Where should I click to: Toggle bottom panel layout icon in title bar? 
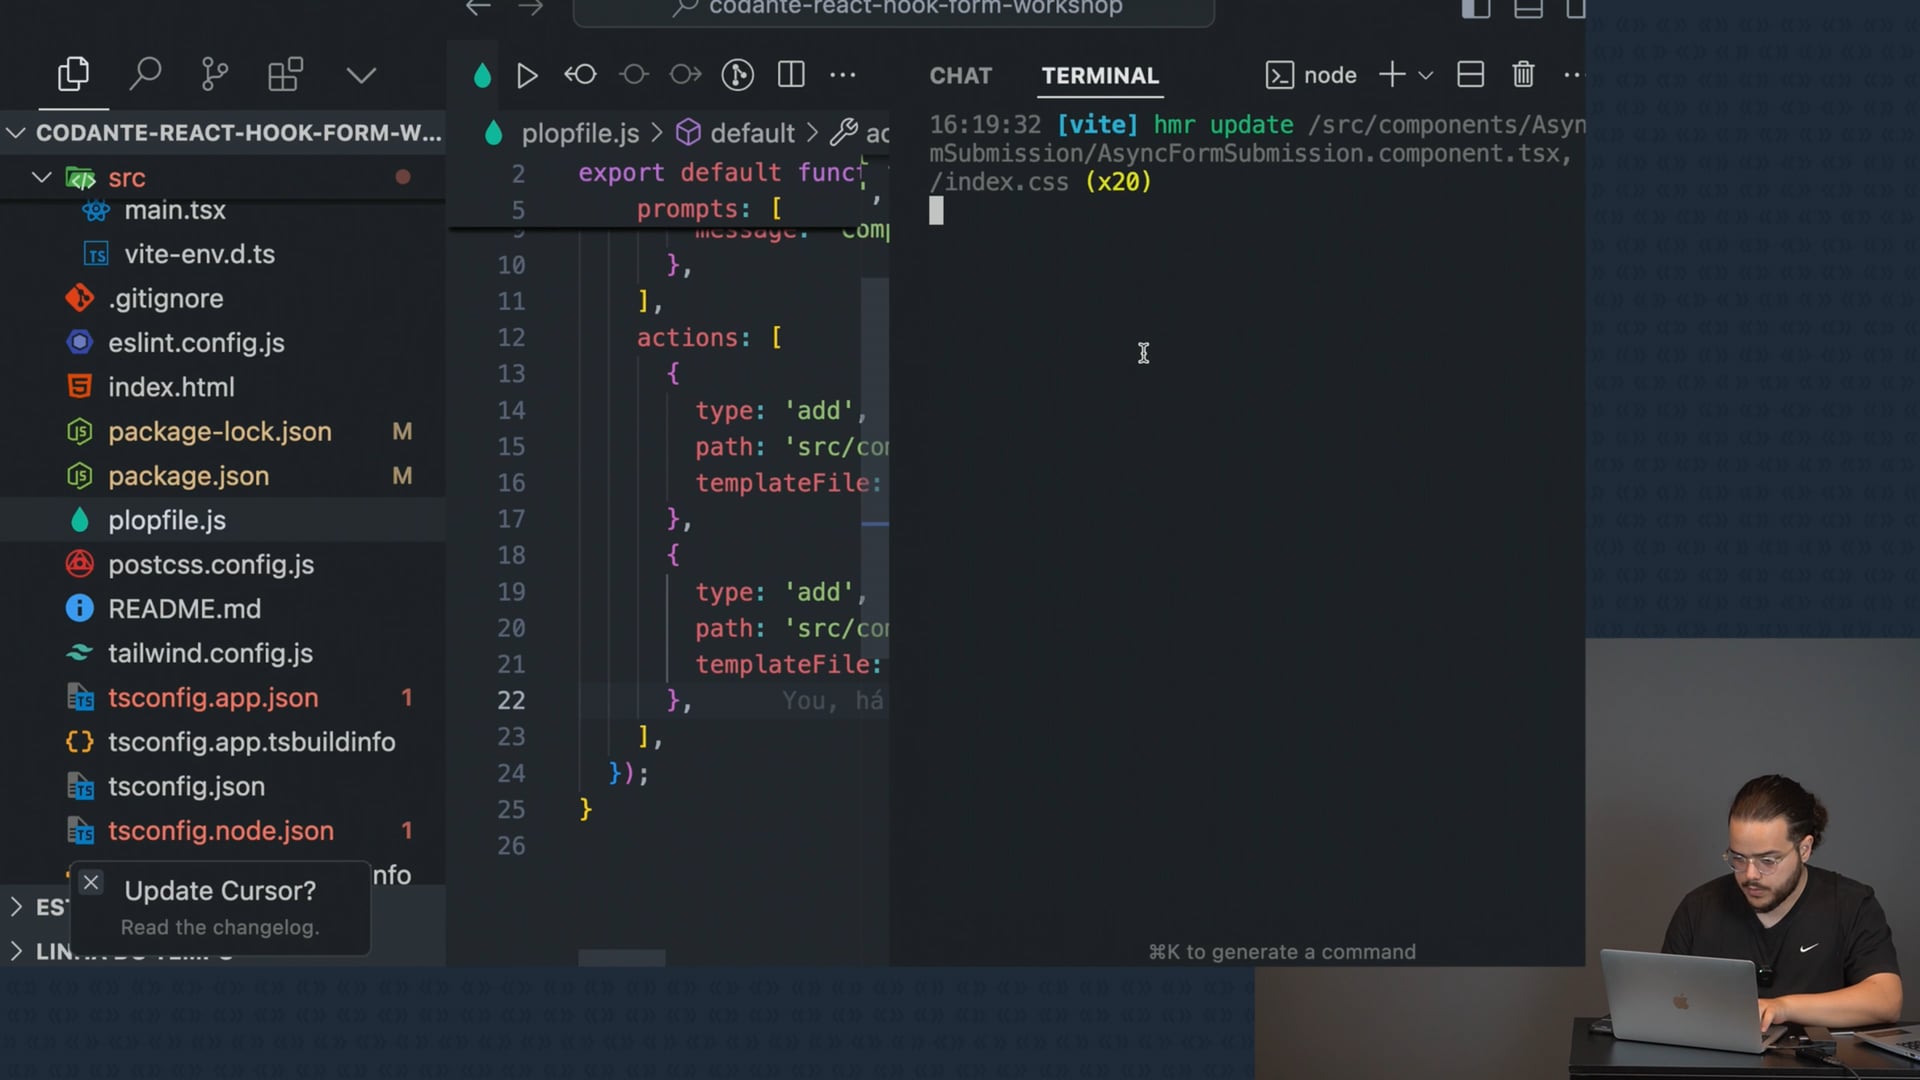click(x=1528, y=9)
